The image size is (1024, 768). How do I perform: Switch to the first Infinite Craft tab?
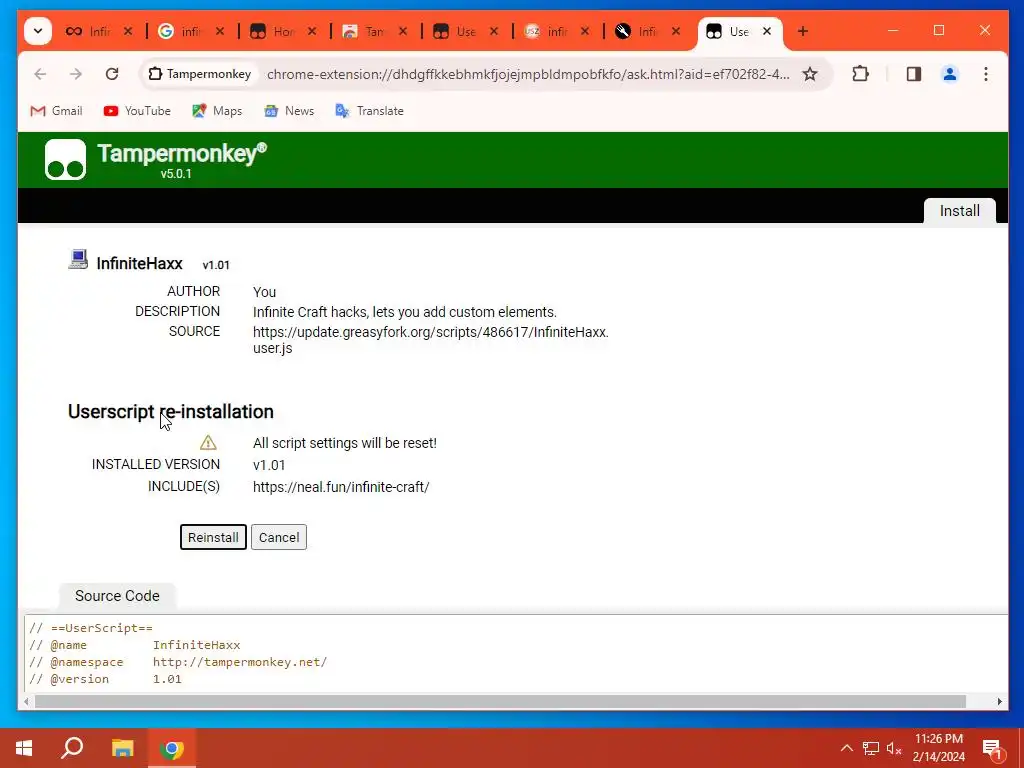tap(89, 31)
